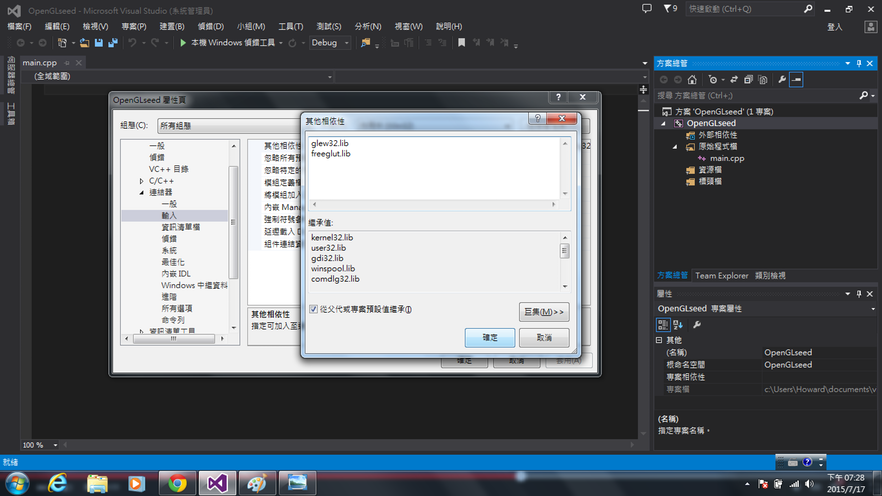Screen dimensions: 882x496
Task: Open the 建置(B) menu
Action: pos(172,26)
